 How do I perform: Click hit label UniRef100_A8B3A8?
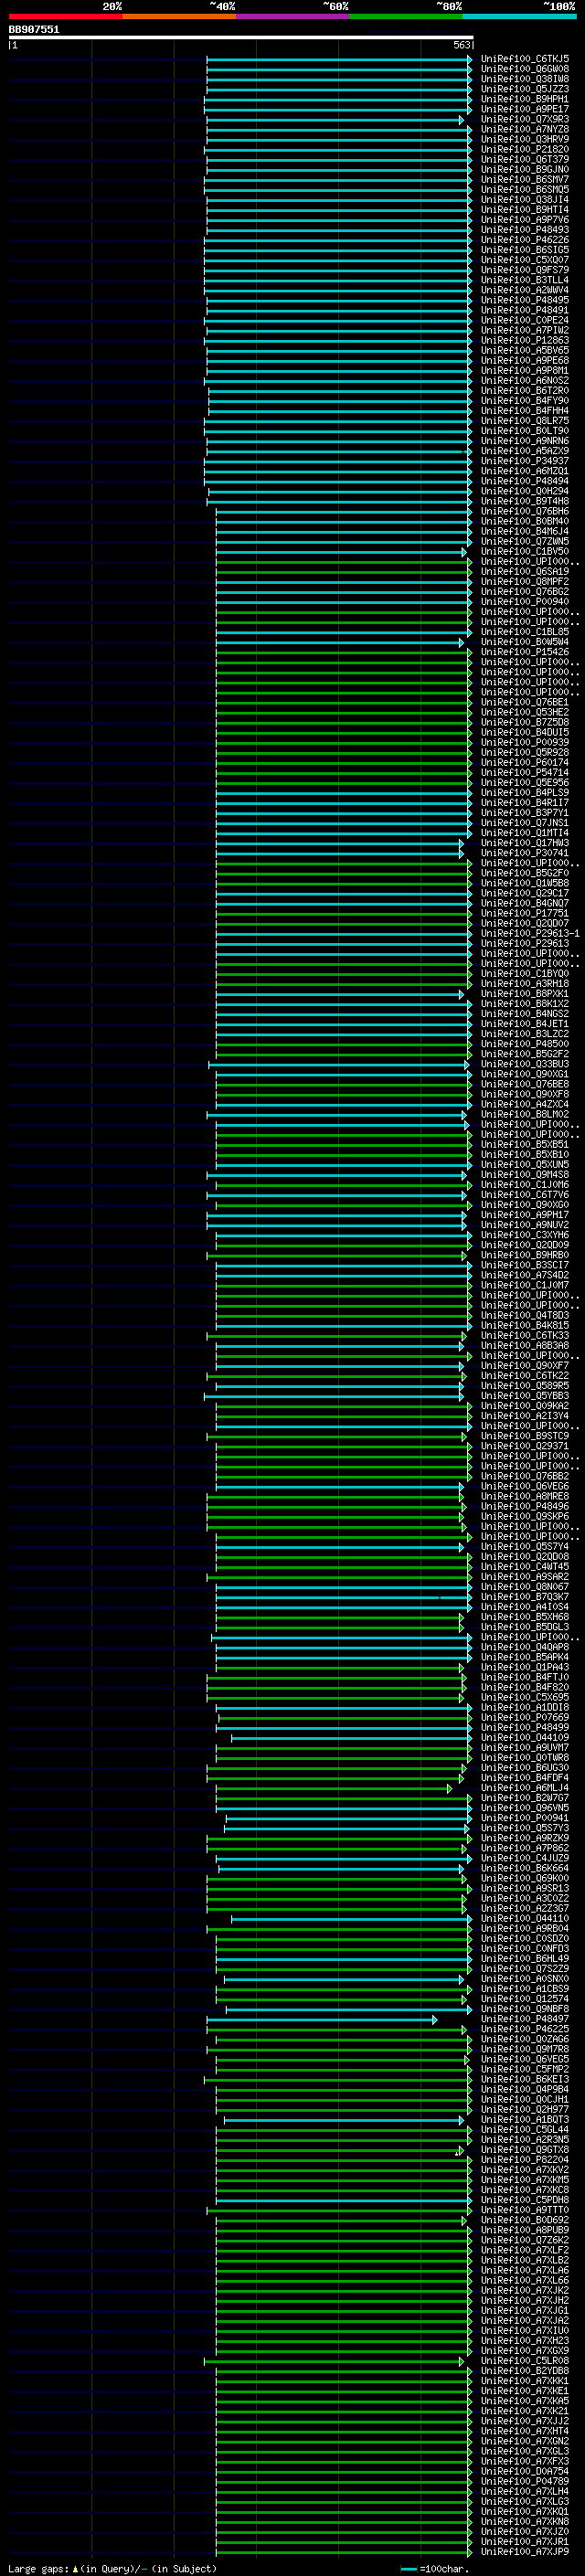[x=525, y=1346]
